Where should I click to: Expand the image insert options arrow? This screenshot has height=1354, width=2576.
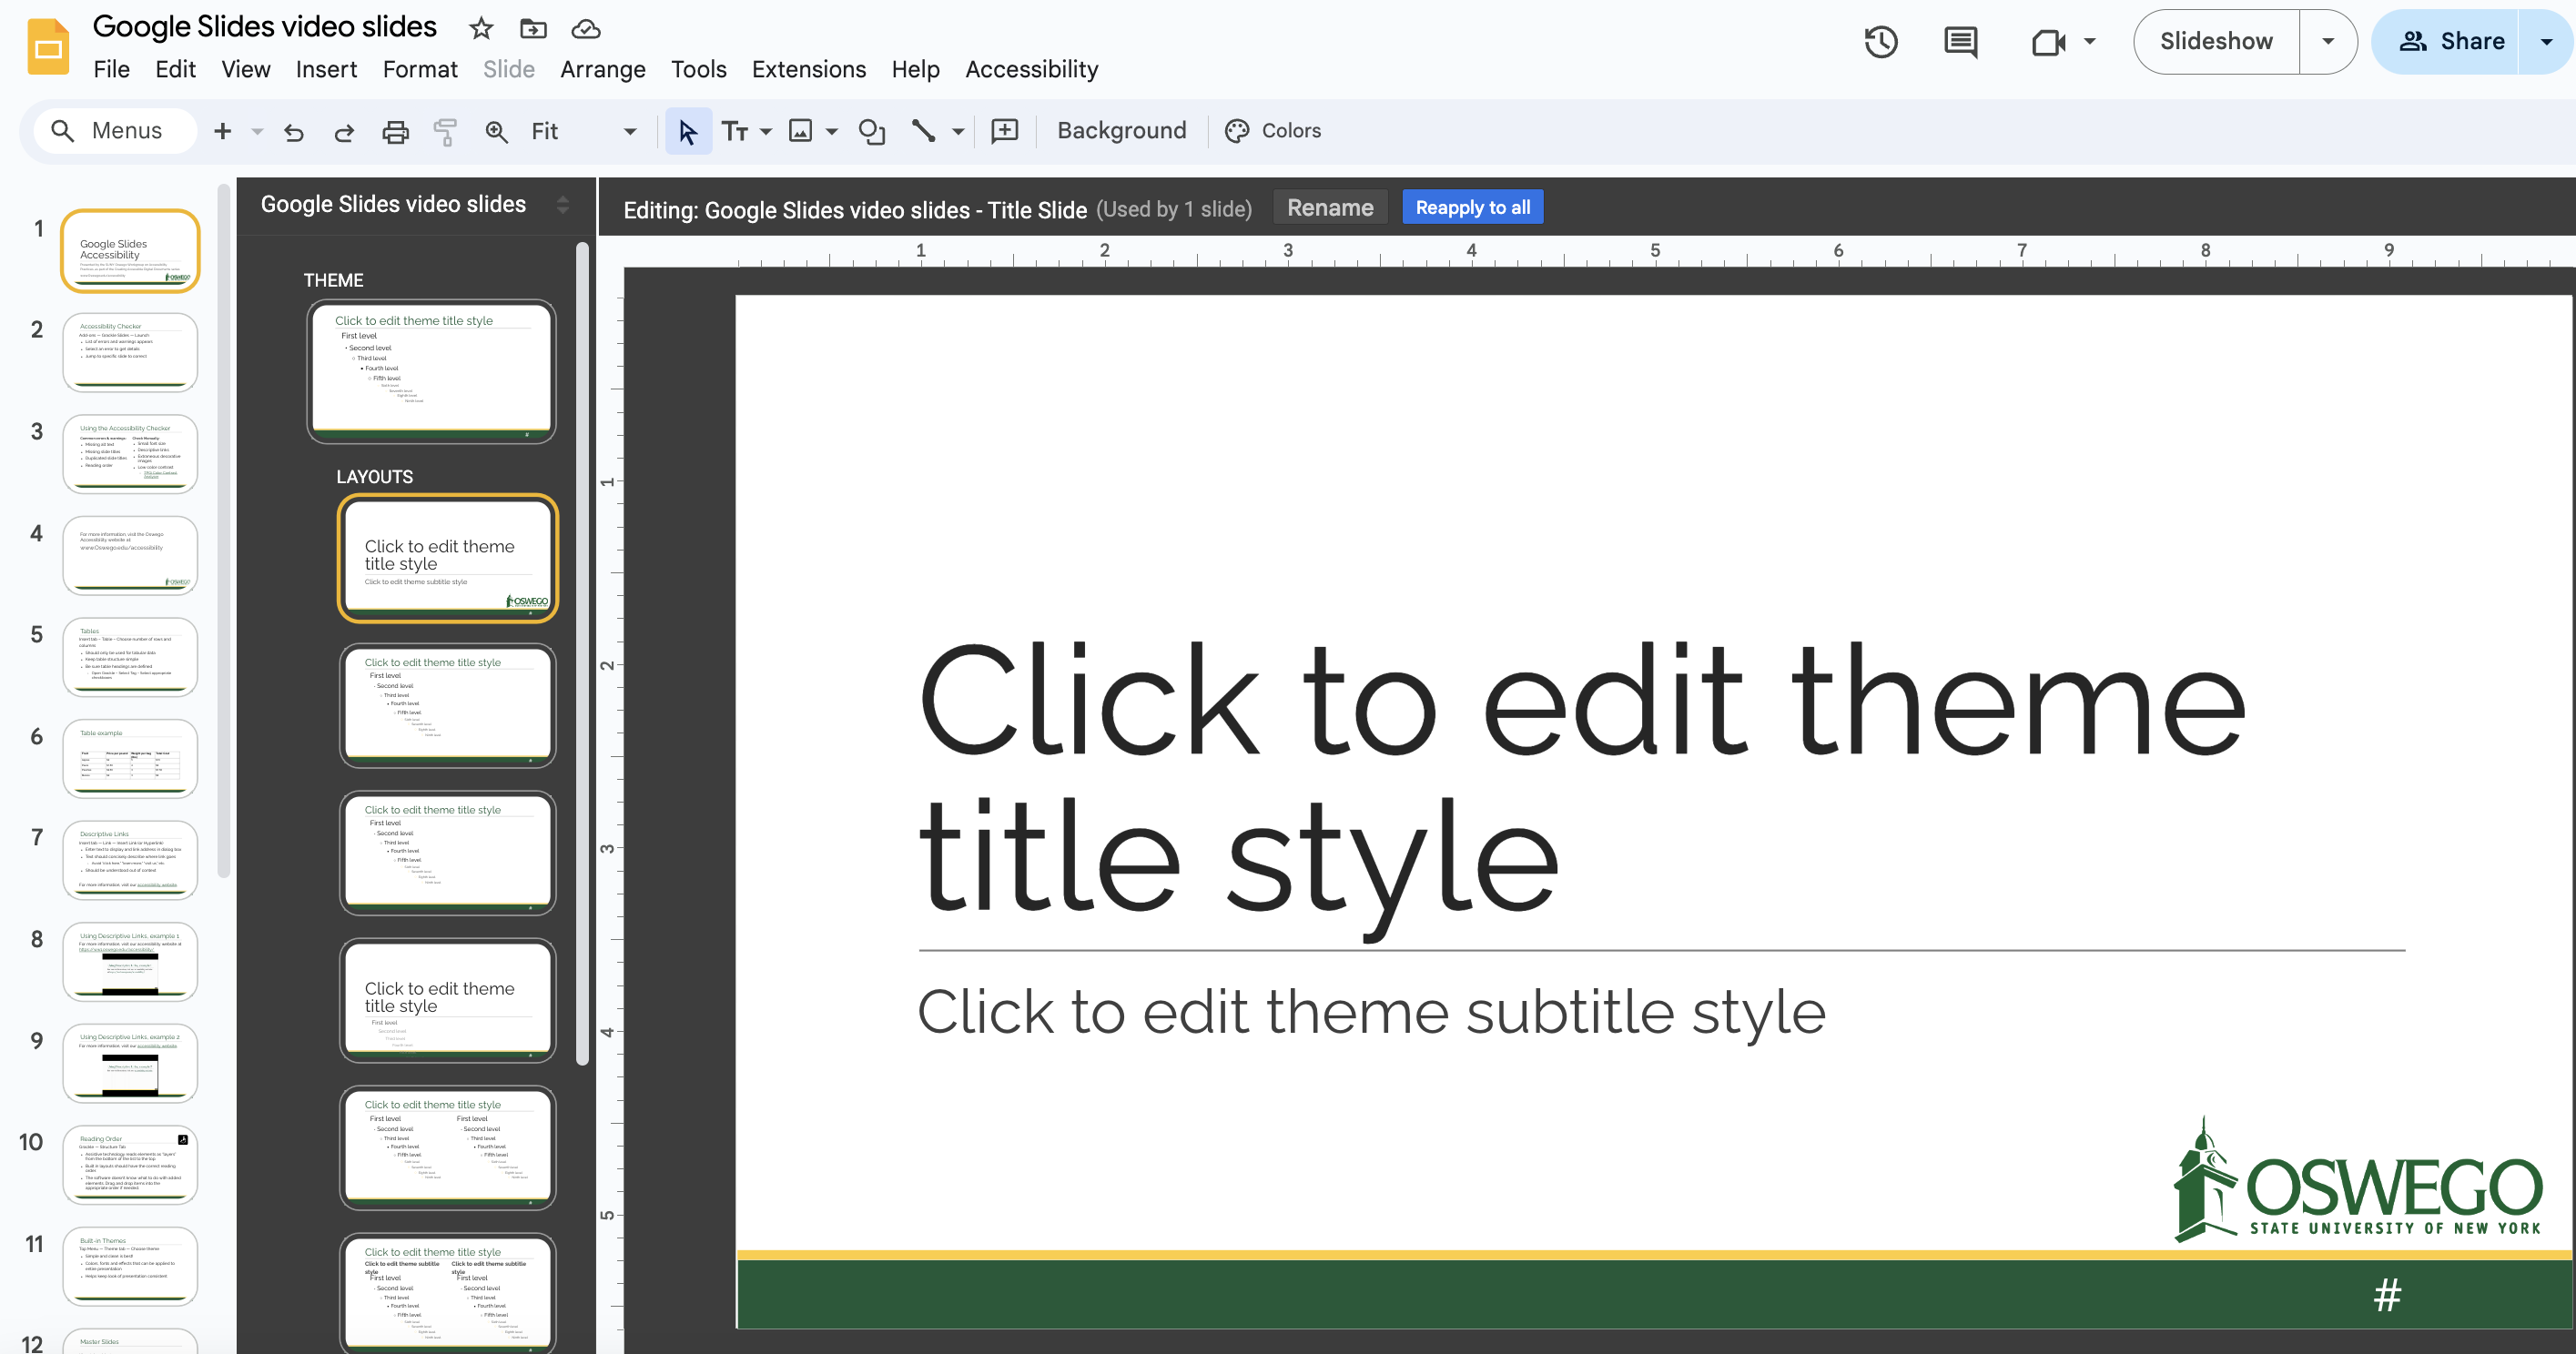(x=832, y=131)
